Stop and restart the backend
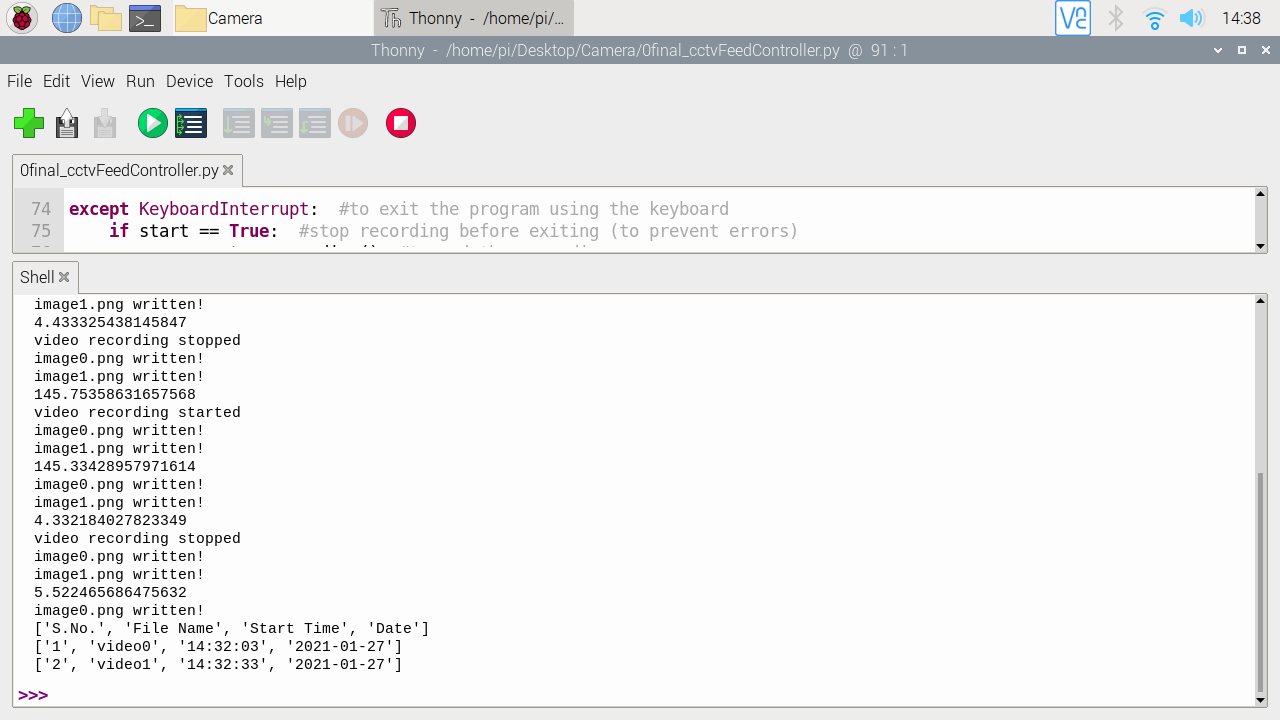The width and height of the screenshot is (1280, 720). tap(400, 123)
